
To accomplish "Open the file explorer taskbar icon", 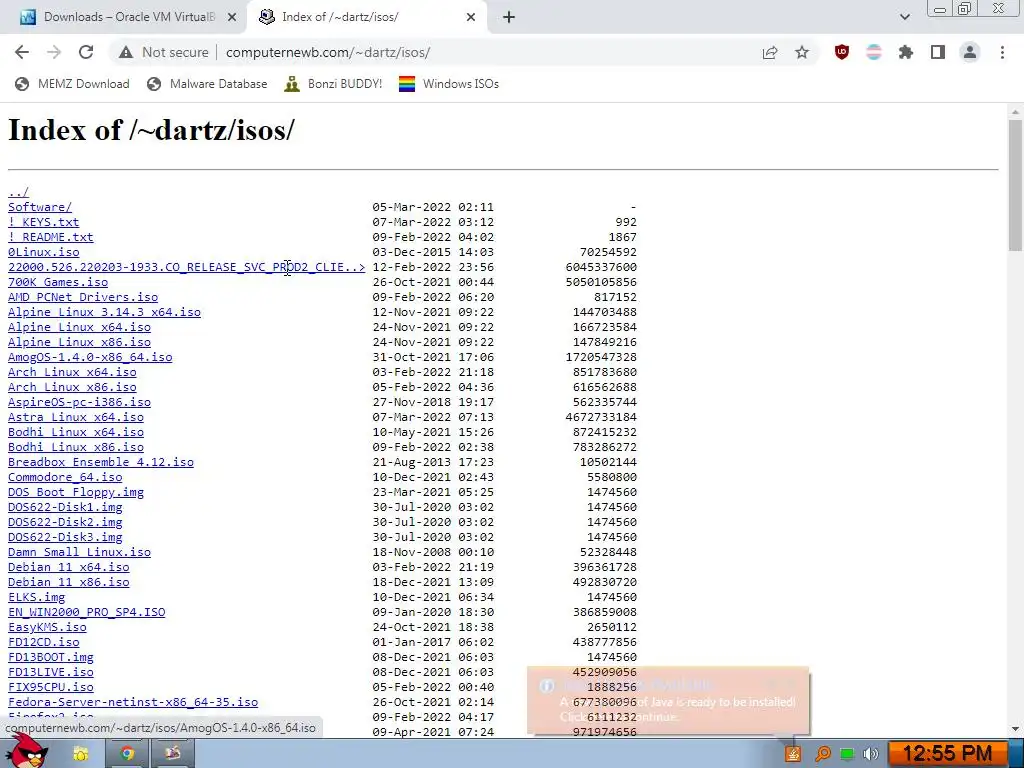I will [x=80, y=754].
